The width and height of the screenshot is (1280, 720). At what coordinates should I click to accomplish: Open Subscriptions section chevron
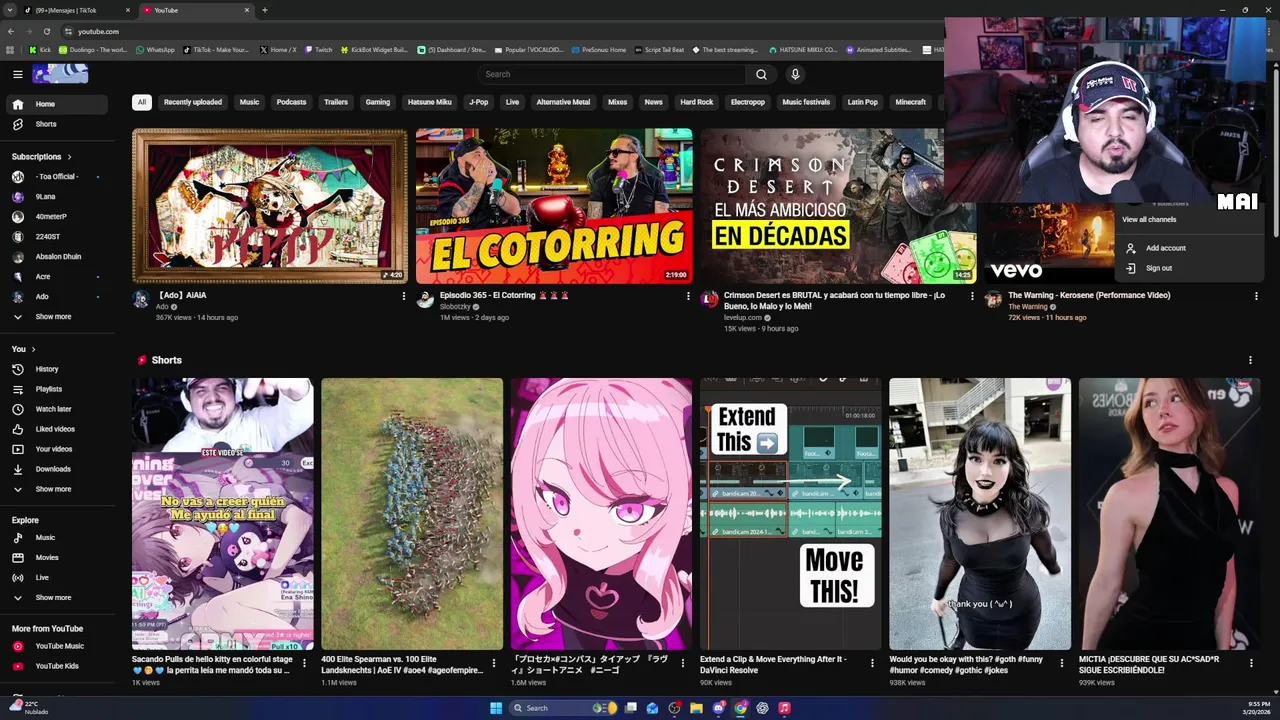click(x=69, y=157)
